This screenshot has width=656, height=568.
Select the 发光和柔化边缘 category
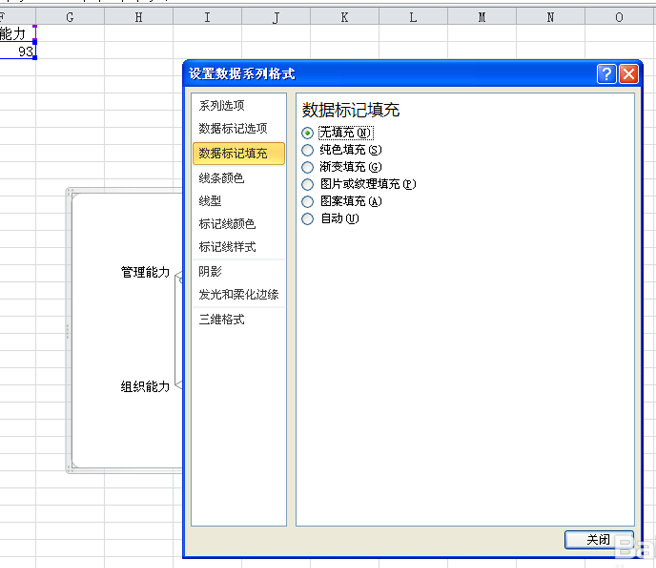coord(238,294)
